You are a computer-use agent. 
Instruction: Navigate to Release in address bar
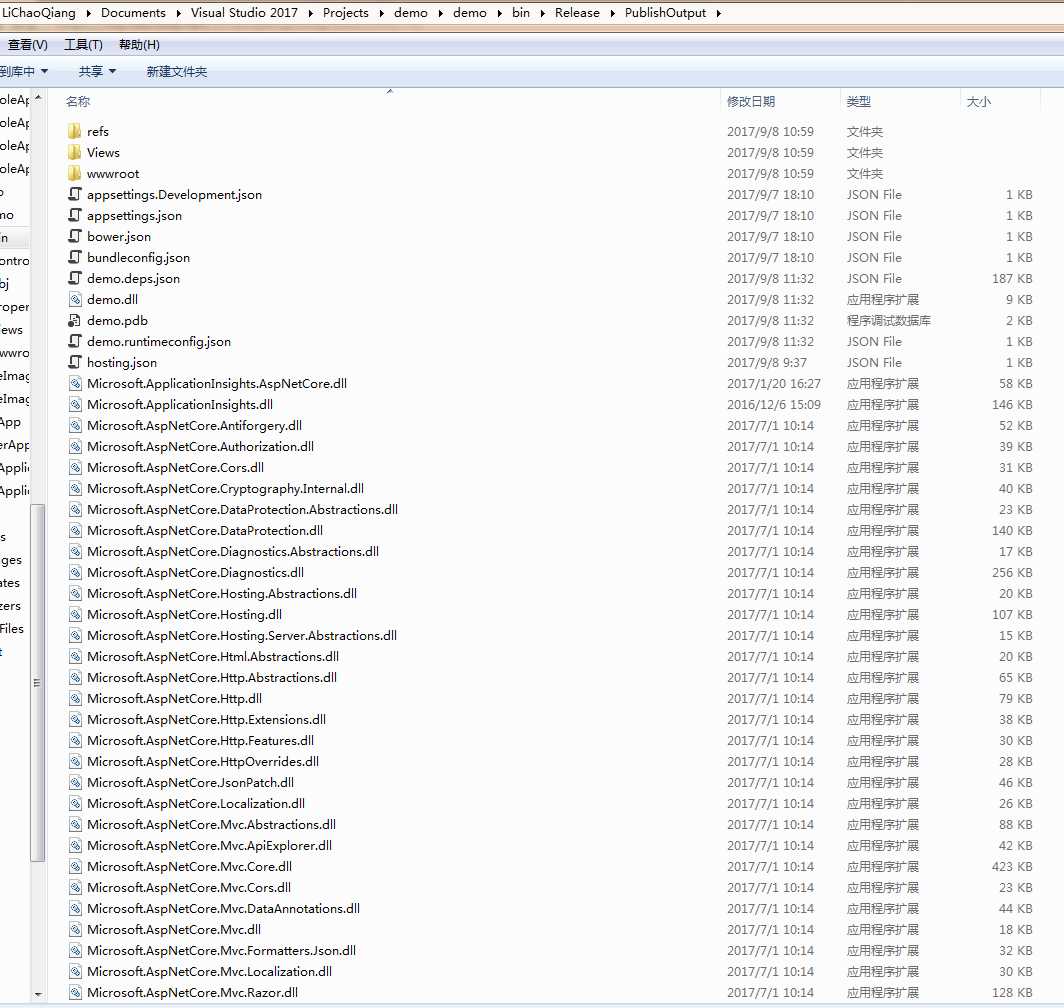pyautogui.click(x=577, y=13)
